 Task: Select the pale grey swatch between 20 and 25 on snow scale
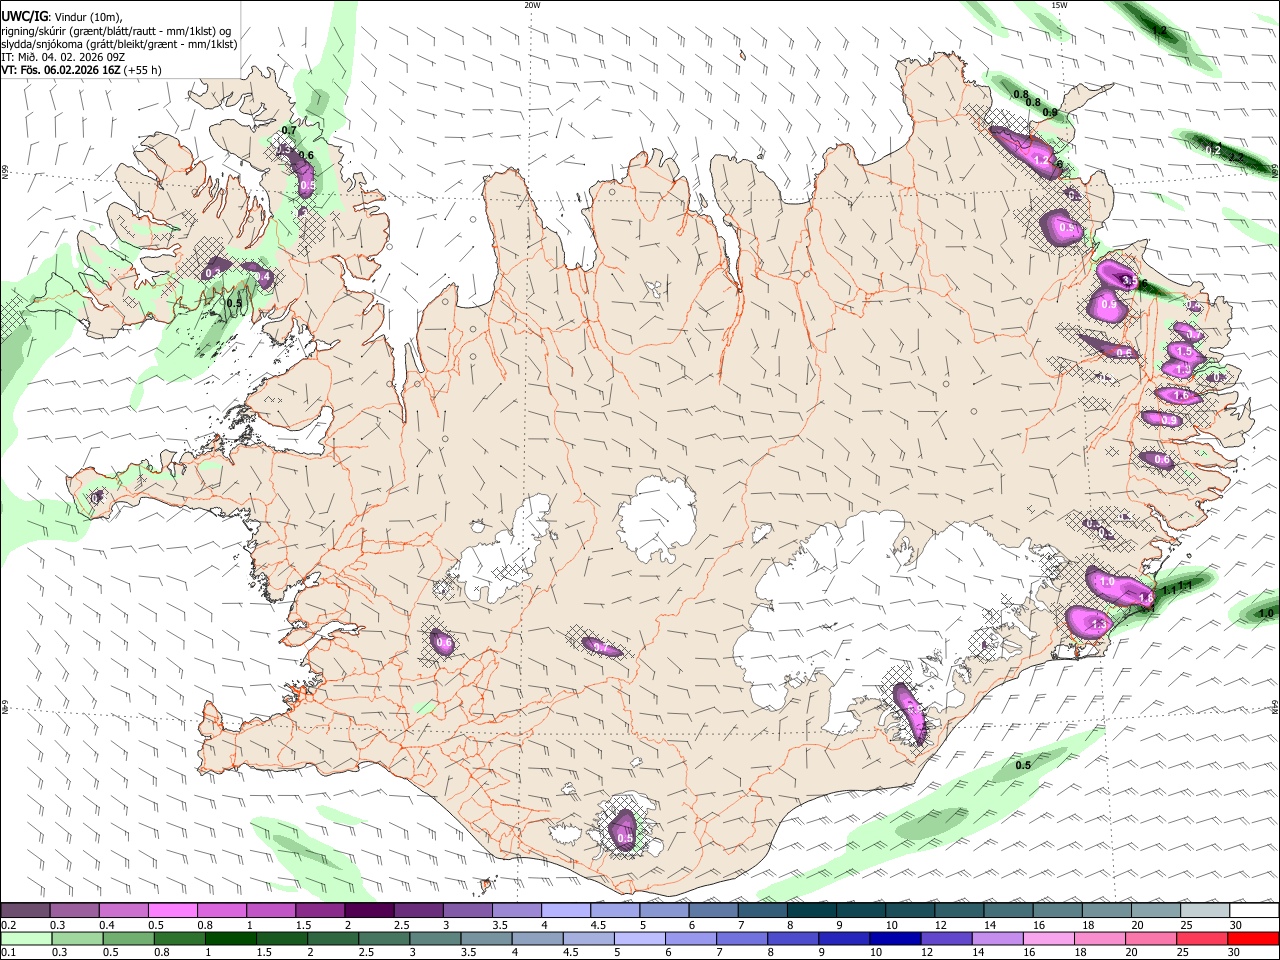[1155, 911]
